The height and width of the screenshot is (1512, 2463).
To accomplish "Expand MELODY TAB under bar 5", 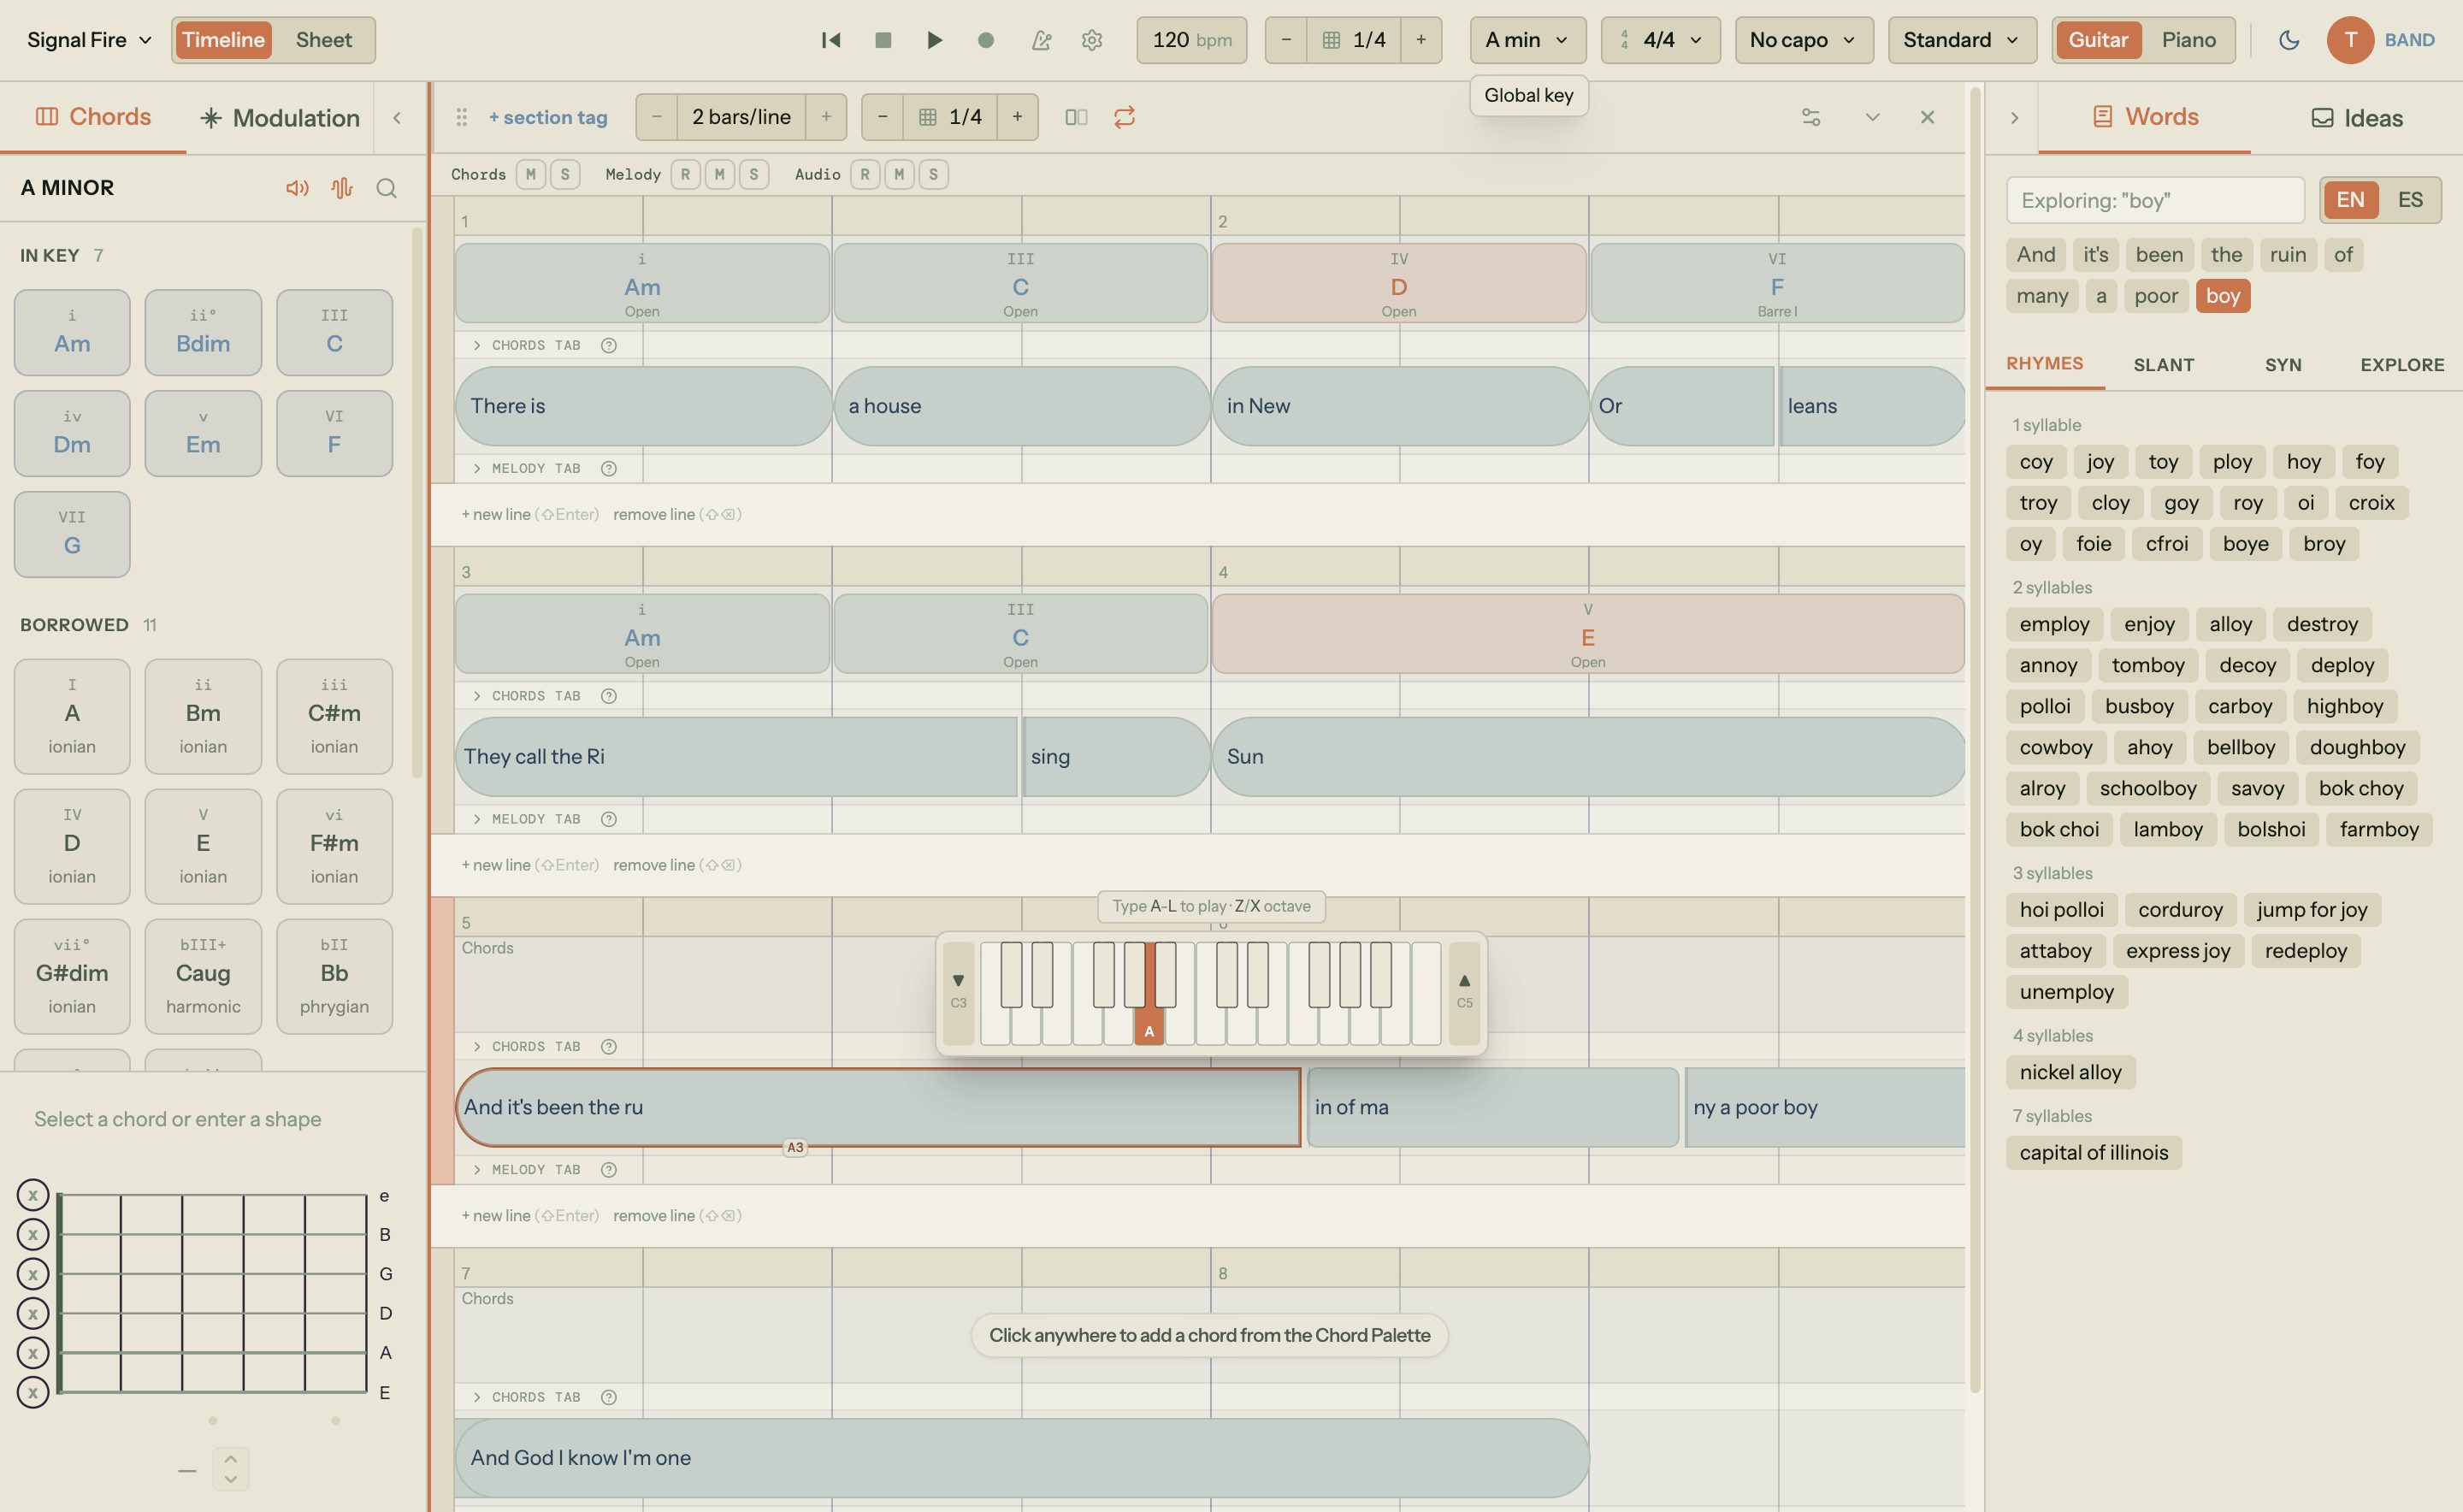I will point(526,1170).
